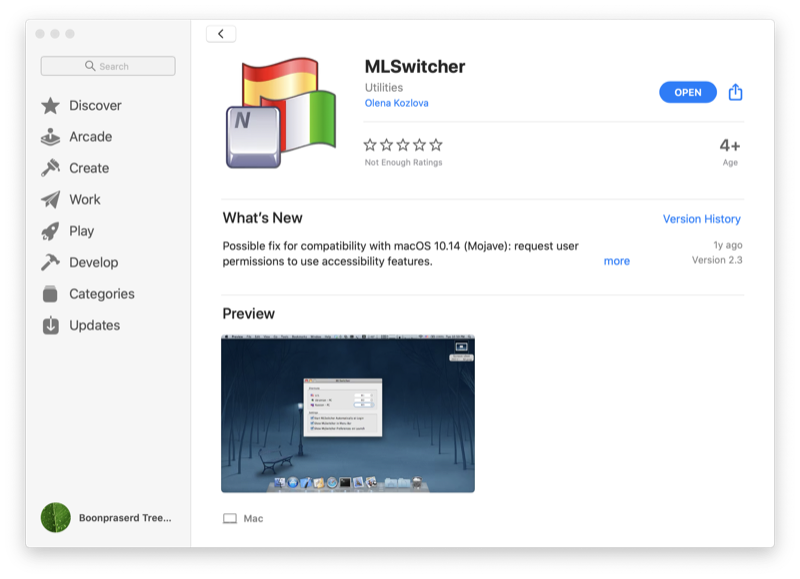Open Boonpraserd account profile
The width and height of the screenshot is (800, 579).
tap(106, 518)
